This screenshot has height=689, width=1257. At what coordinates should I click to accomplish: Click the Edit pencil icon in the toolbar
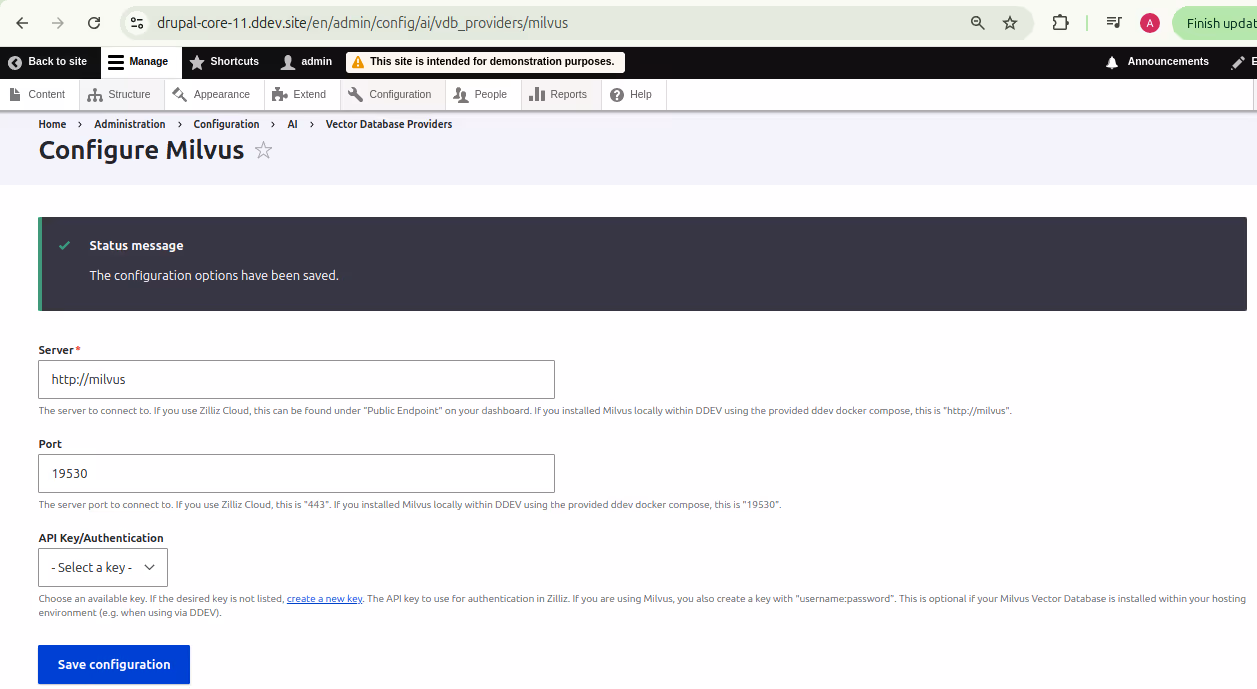point(1240,62)
